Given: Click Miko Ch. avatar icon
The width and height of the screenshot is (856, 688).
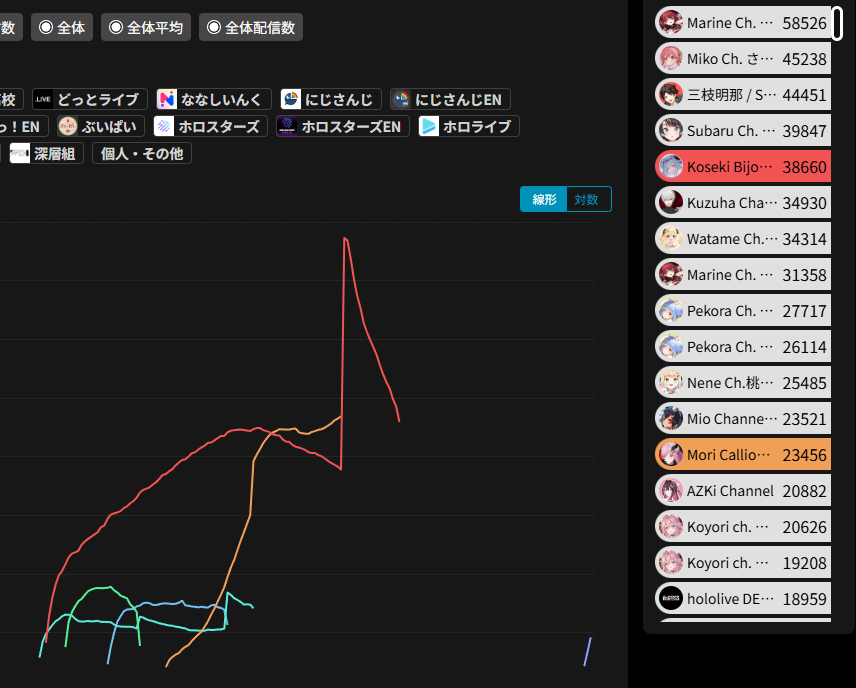Looking at the screenshot, I should coord(670,58).
